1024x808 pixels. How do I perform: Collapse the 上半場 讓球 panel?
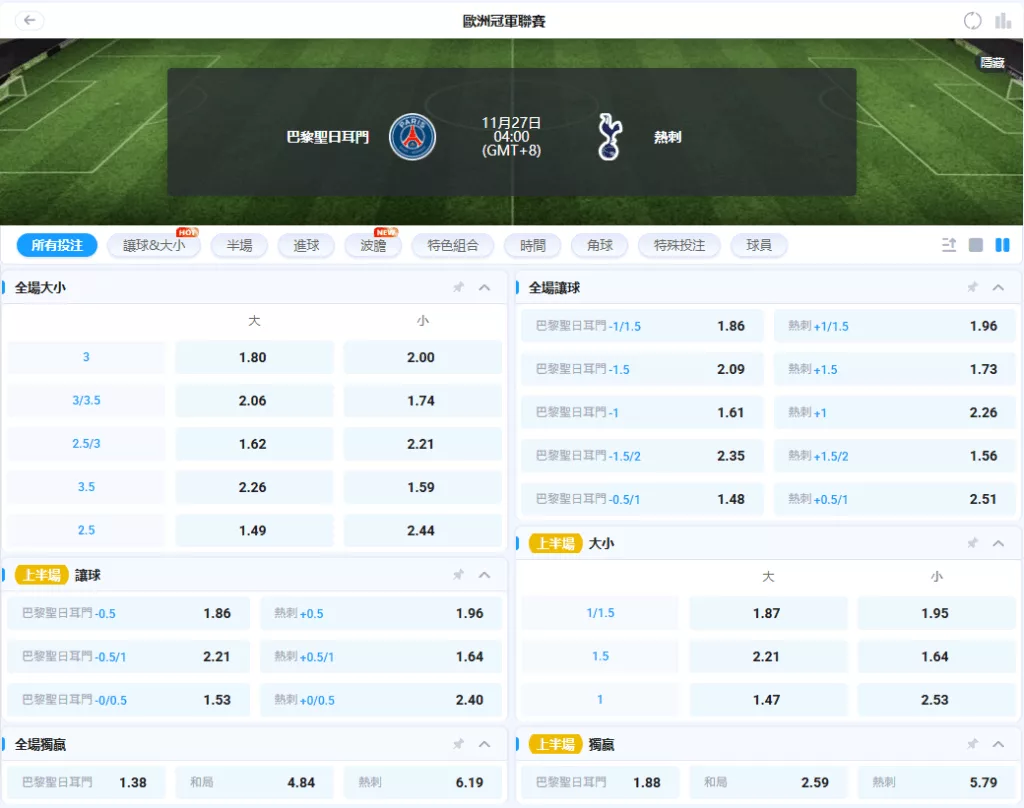[x=485, y=575]
